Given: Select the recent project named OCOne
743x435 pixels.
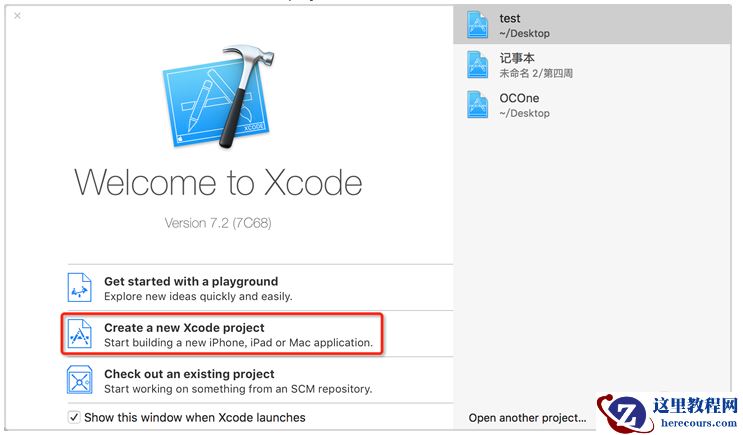Looking at the screenshot, I should [x=520, y=98].
